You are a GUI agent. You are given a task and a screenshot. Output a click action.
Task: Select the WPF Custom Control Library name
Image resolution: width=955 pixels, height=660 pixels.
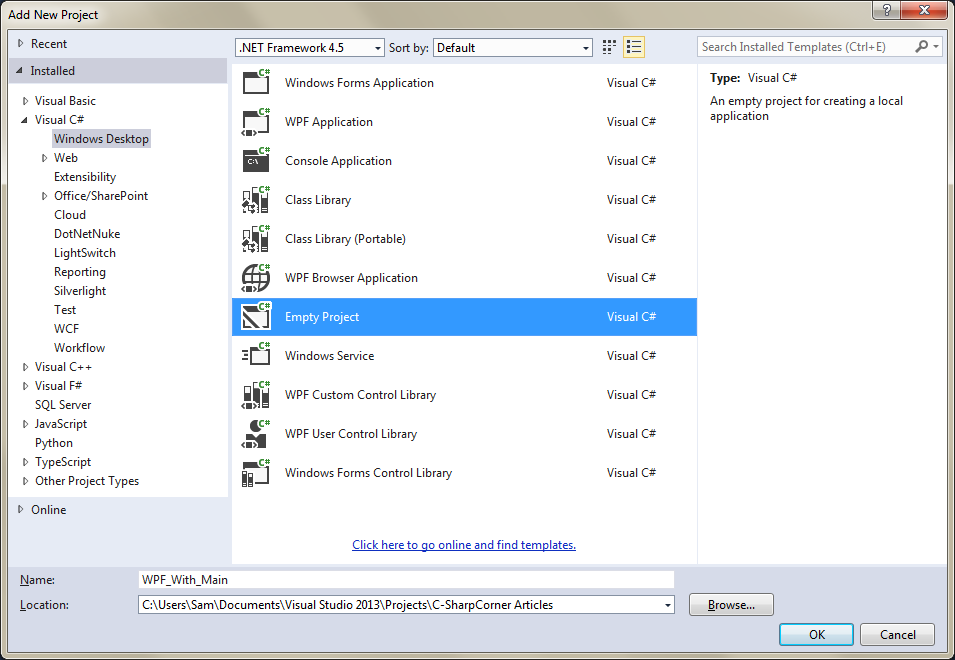(361, 395)
